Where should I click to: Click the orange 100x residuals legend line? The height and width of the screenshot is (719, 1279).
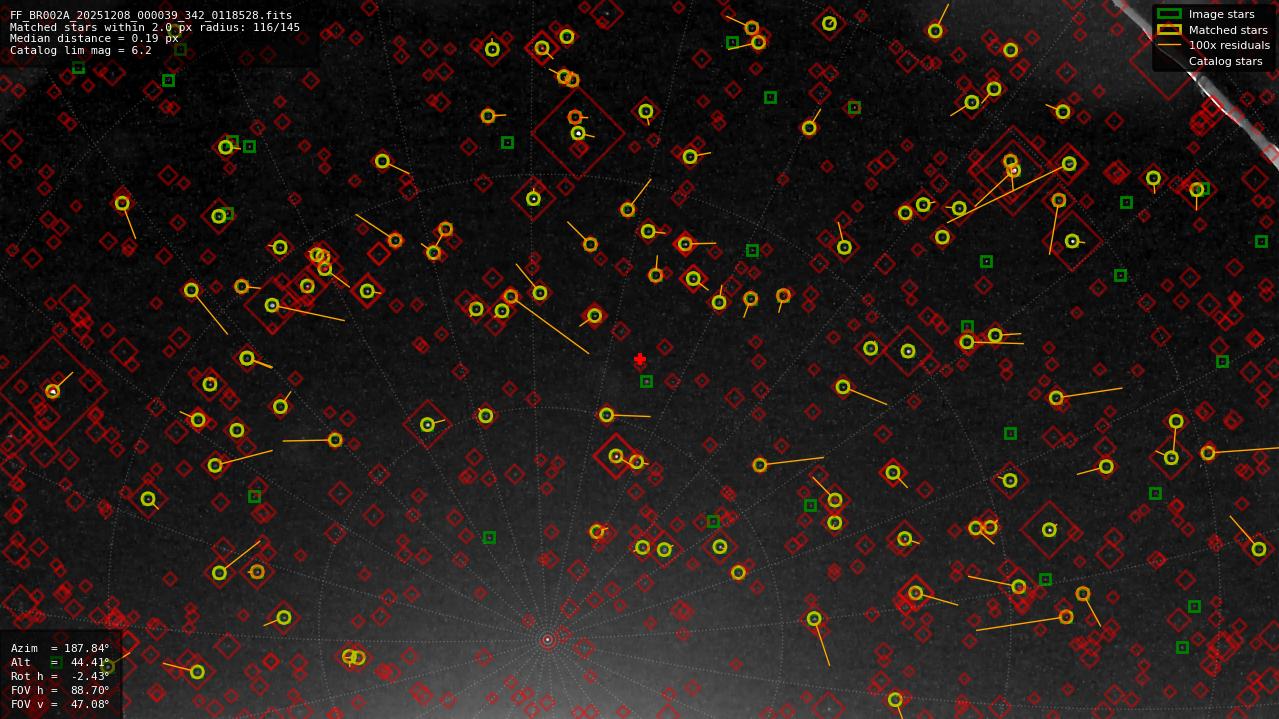1169,45
